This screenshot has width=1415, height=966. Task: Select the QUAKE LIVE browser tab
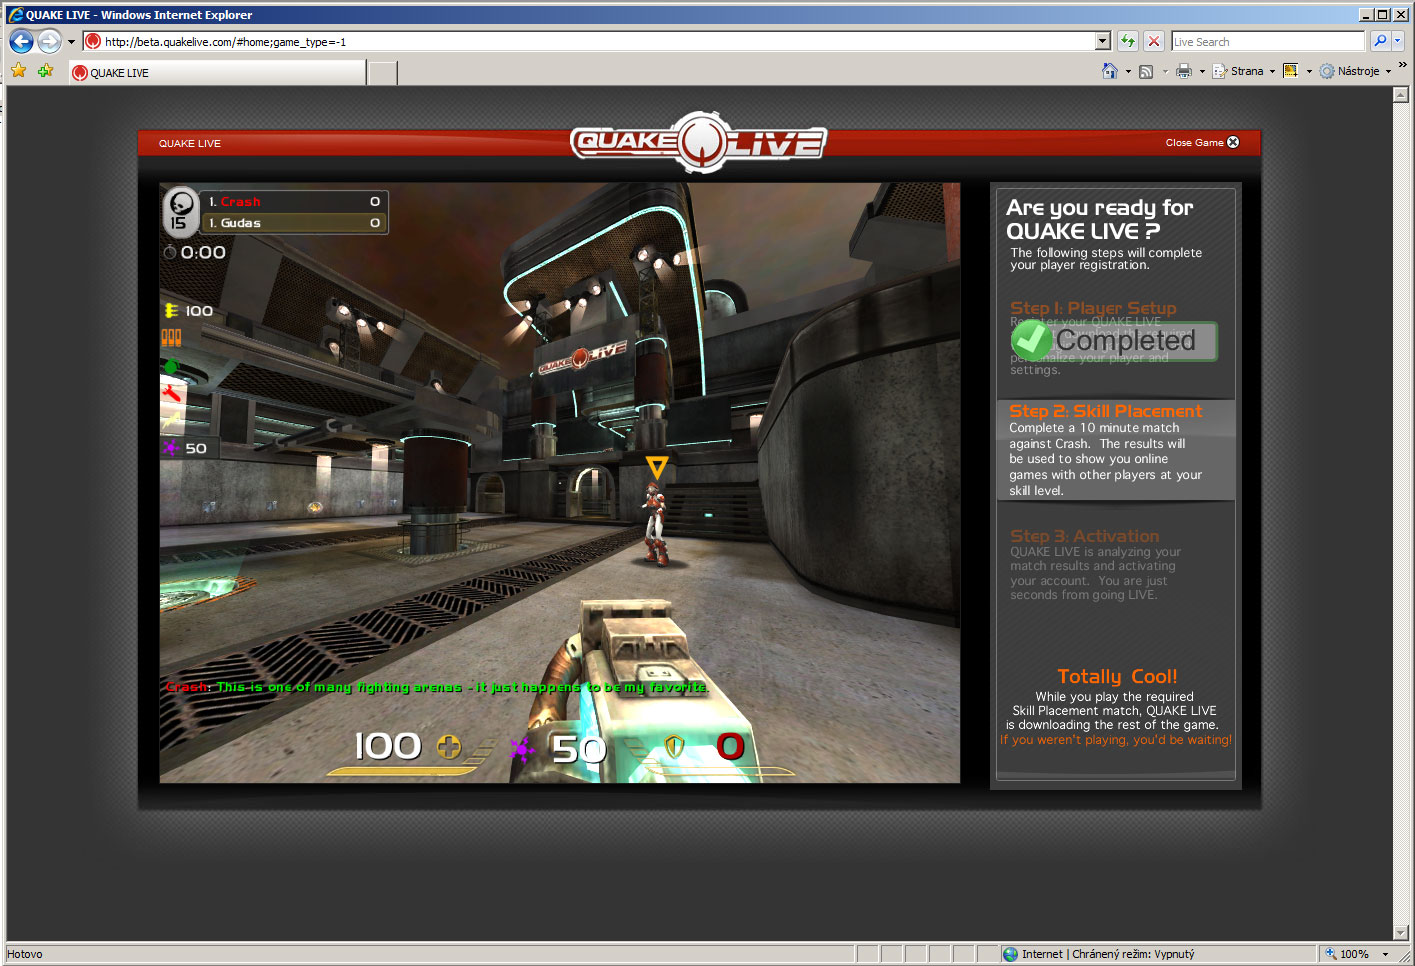218,72
